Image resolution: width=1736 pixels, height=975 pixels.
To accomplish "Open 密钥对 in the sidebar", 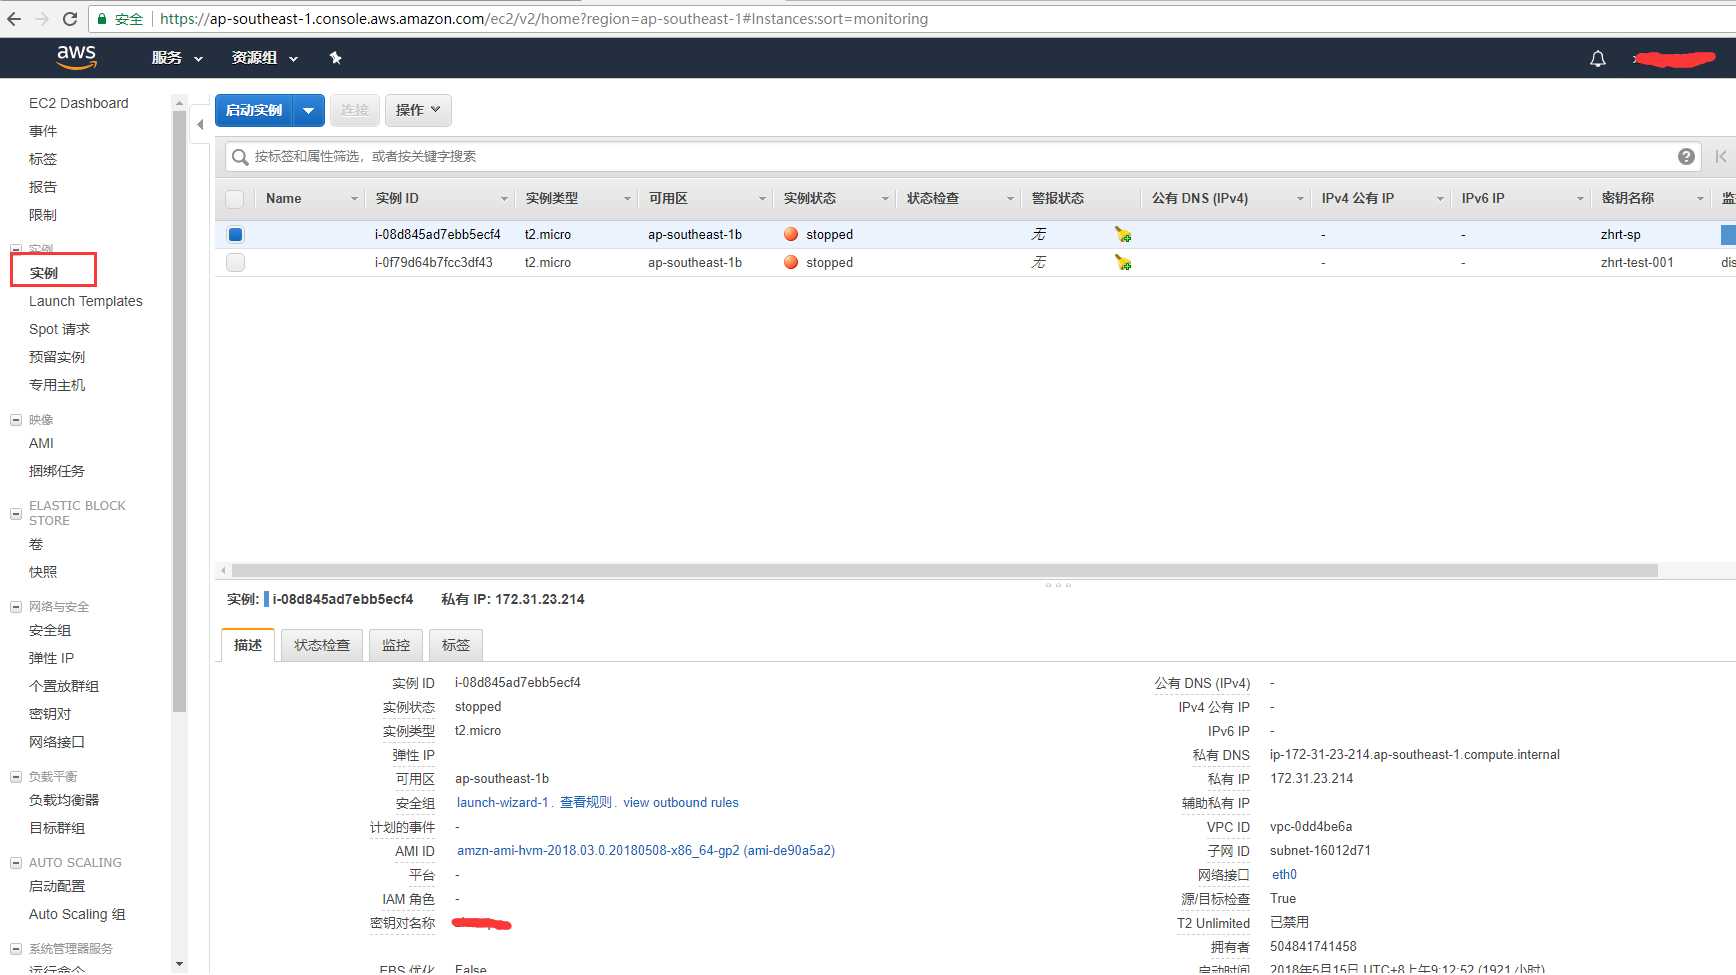I will pyautogui.click(x=50, y=714).
